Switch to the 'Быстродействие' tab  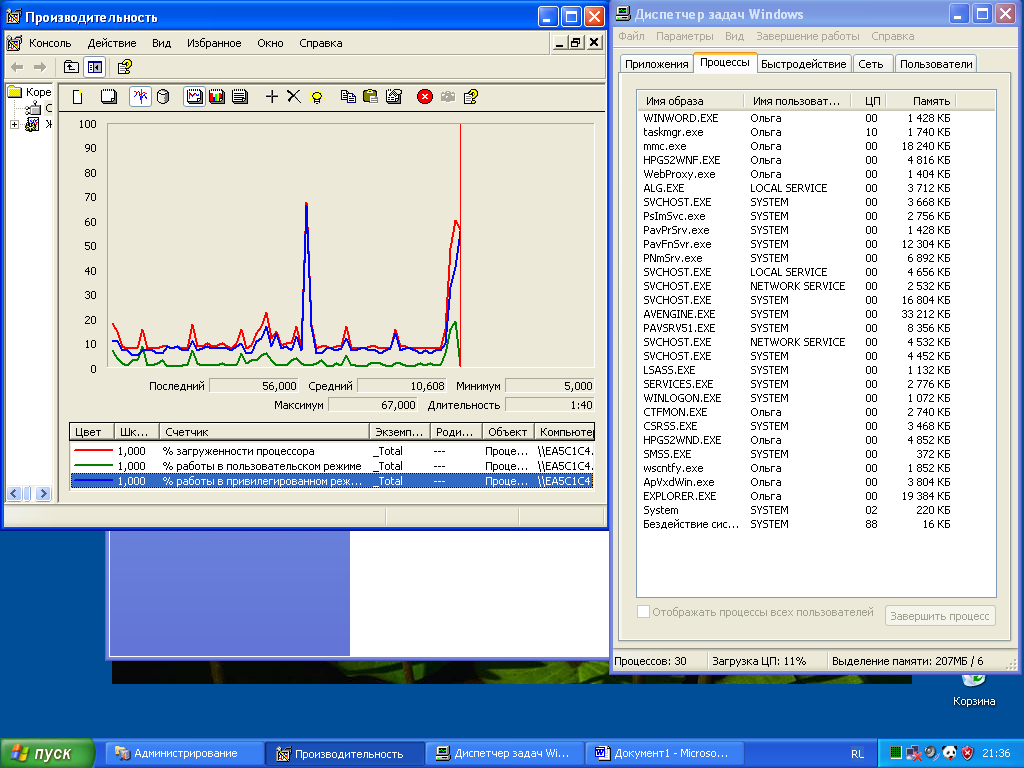point(803,64)
